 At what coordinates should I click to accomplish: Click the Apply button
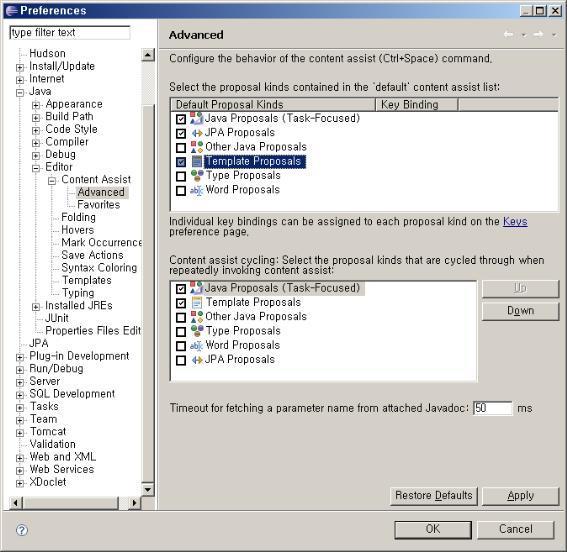520,496
